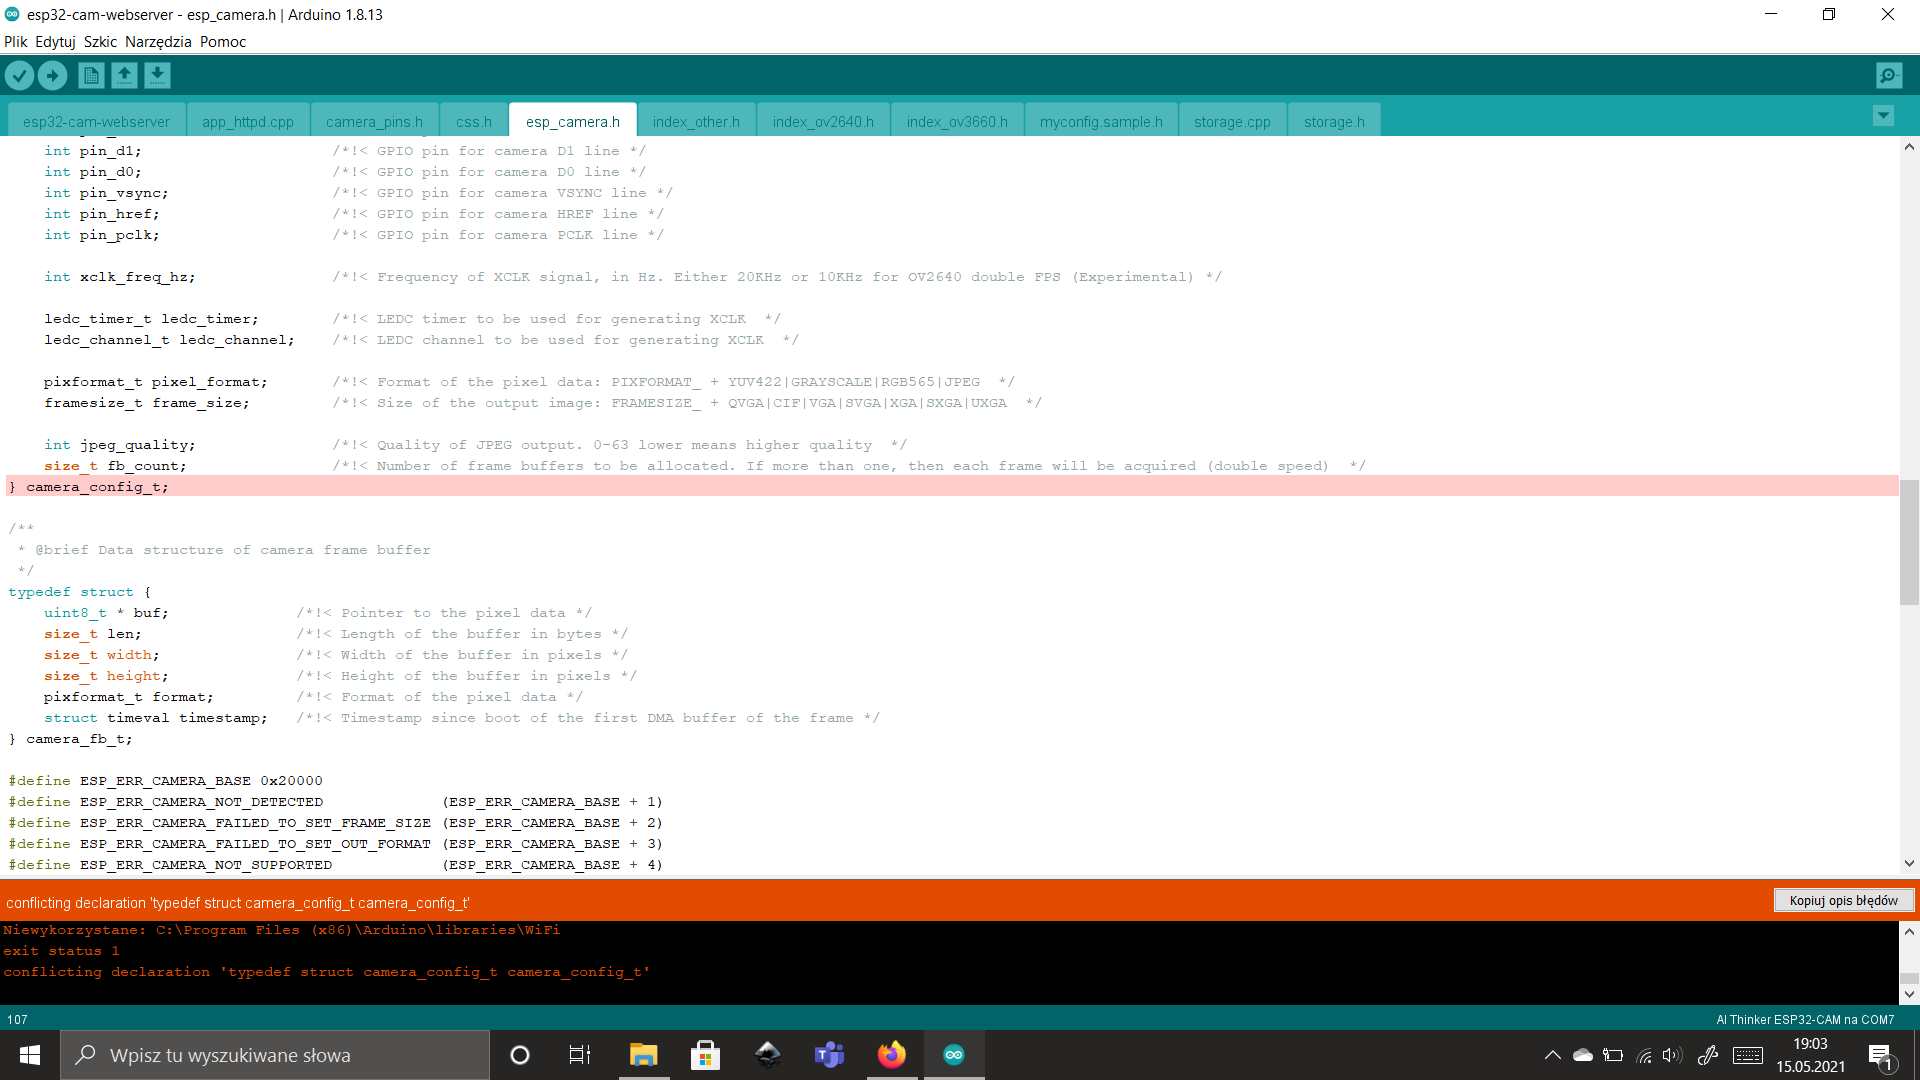The width and height of the screenshot is (1920, 1080).
Task: Switch to app_httpd.cpp tab
Action: (248, 121)
